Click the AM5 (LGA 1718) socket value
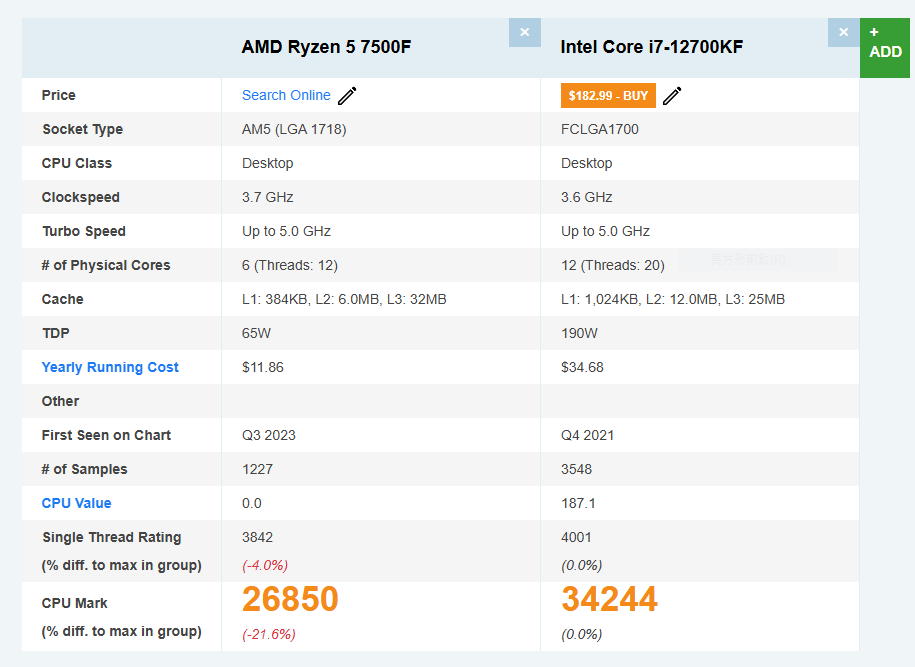This screenshot has height=667, width=915. coord(294,129)
